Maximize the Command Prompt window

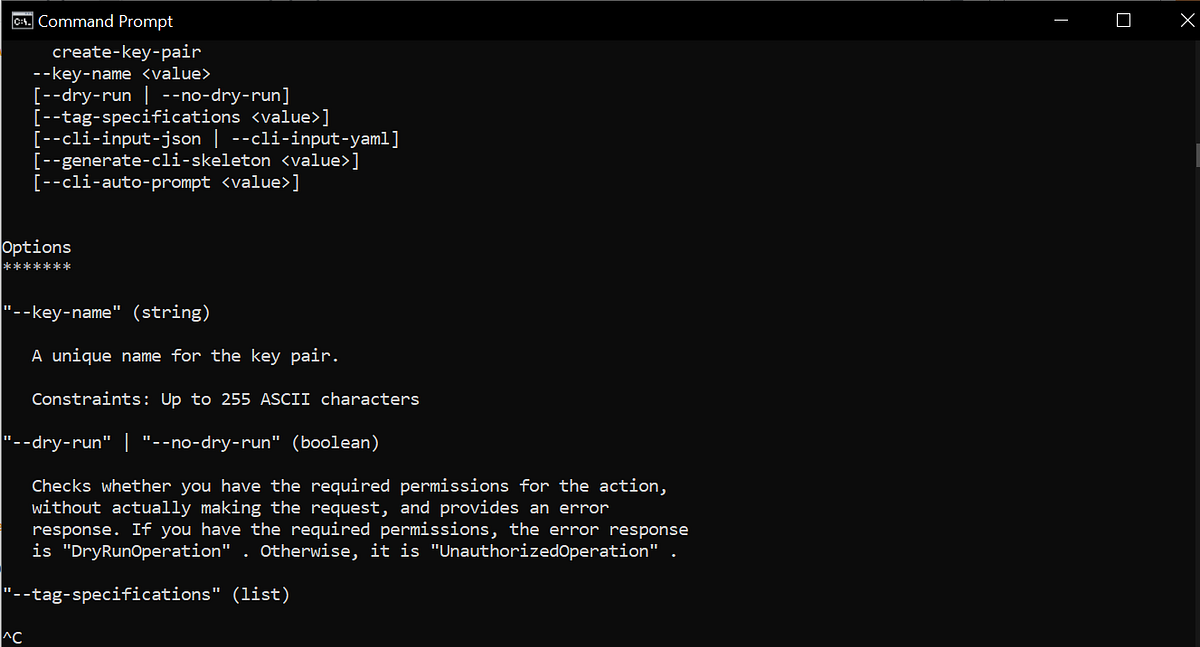1123,20
